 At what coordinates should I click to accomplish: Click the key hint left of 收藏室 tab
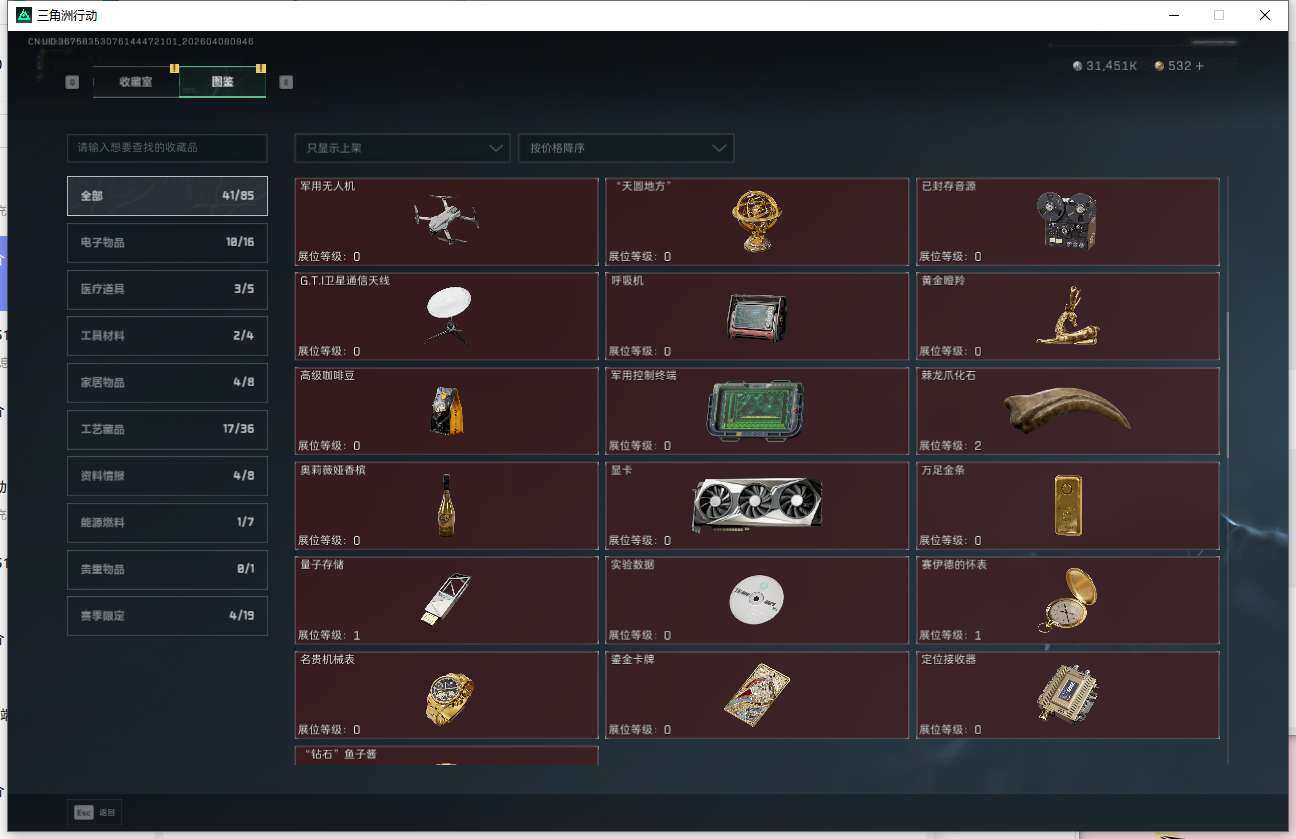[72, 82]
